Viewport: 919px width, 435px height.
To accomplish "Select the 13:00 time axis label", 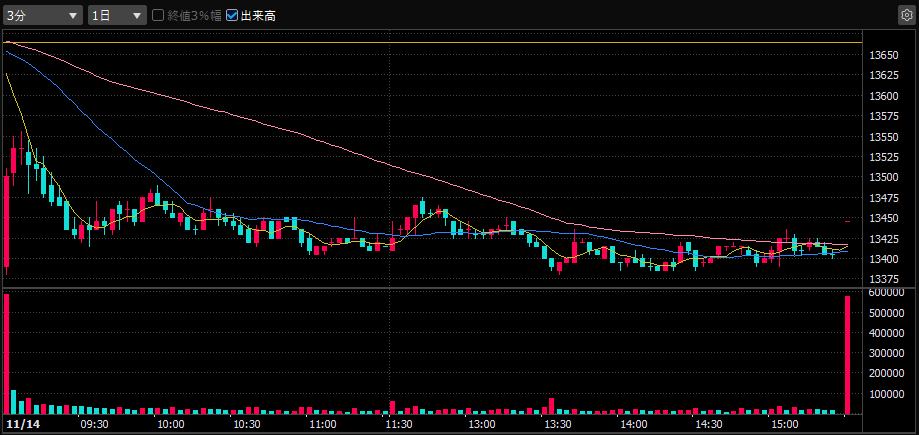I will coord(481,425).
